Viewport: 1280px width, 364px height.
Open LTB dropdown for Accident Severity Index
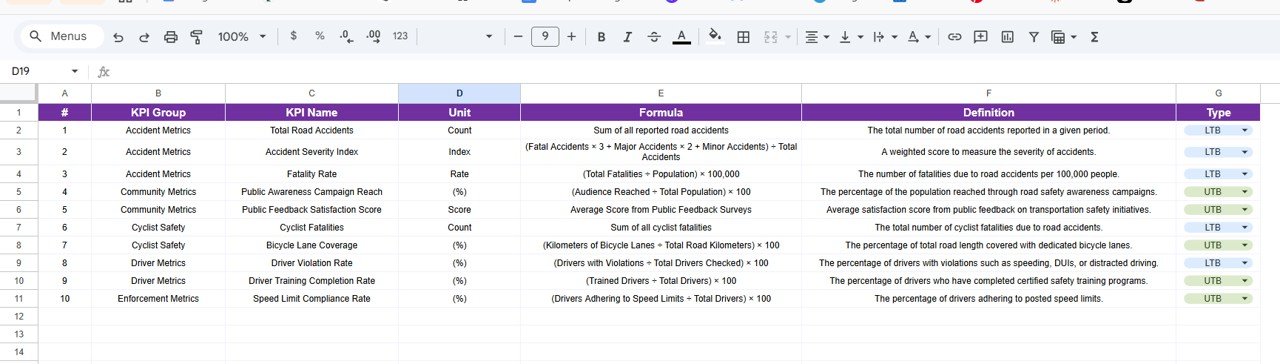point(1245,152)
